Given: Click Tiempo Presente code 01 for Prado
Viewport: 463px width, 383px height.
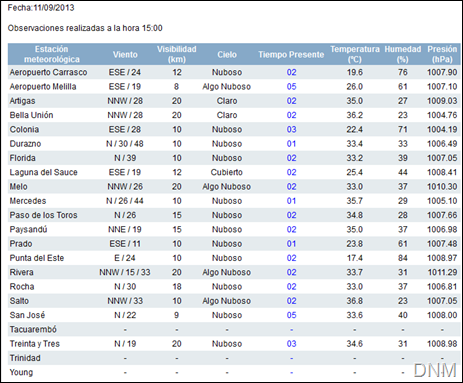Looking at the screenshot, I should [291, 244].
